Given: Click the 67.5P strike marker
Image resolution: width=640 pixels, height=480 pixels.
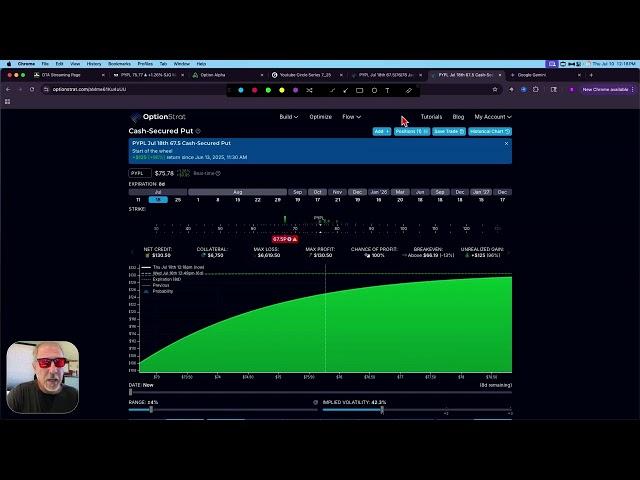Looking at the screenshot, I should tap(284, 239).
